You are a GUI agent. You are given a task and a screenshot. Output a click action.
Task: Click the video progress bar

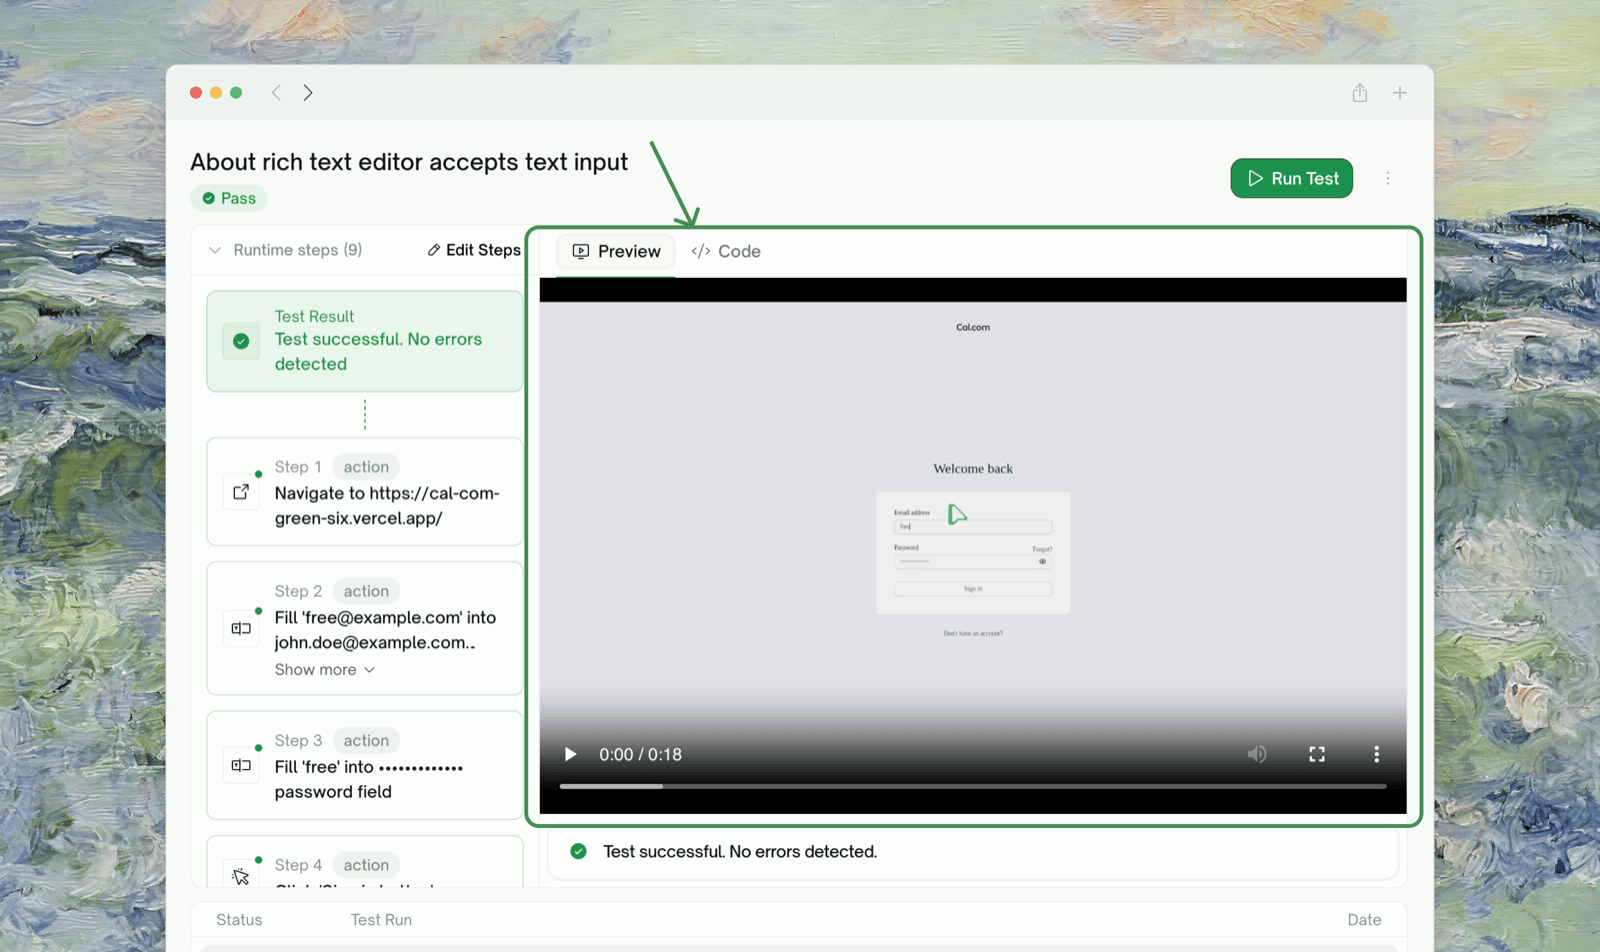973,786
